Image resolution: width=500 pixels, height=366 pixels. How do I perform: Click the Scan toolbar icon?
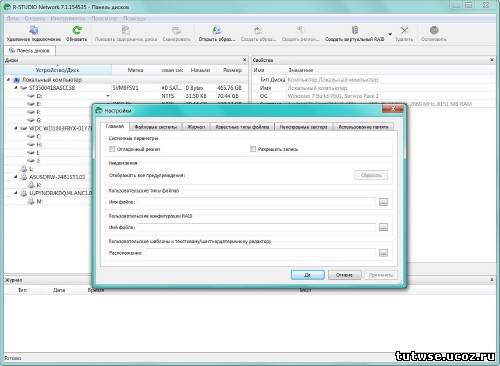176,30
